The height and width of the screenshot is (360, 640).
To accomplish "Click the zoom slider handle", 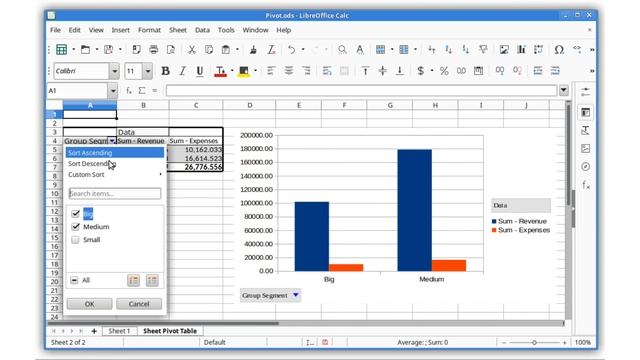I will coord(534,342).
